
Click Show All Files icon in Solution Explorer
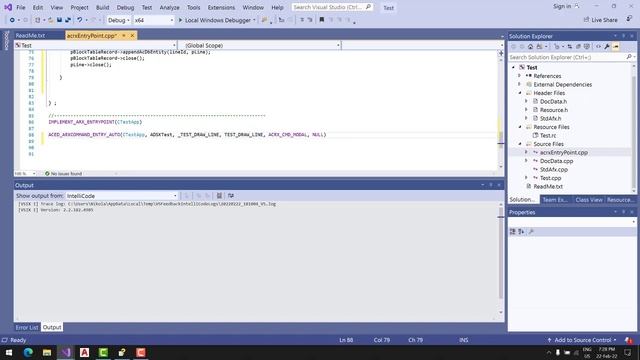pos(587,47)
